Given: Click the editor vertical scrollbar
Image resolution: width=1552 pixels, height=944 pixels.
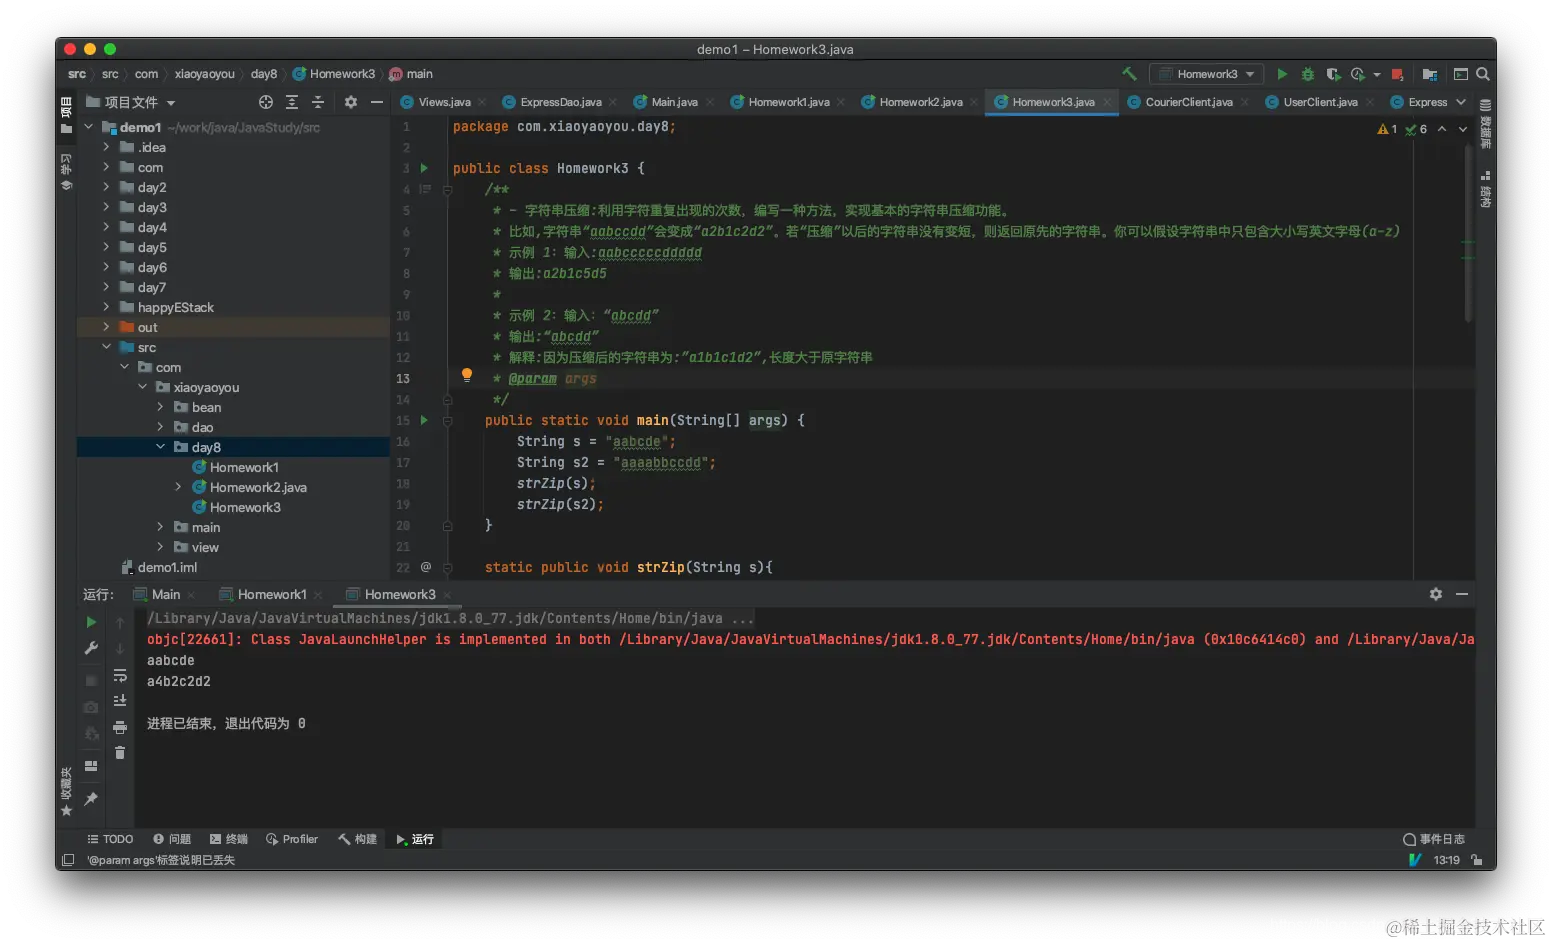Looking at the screenshot, I should (1468, 235).
